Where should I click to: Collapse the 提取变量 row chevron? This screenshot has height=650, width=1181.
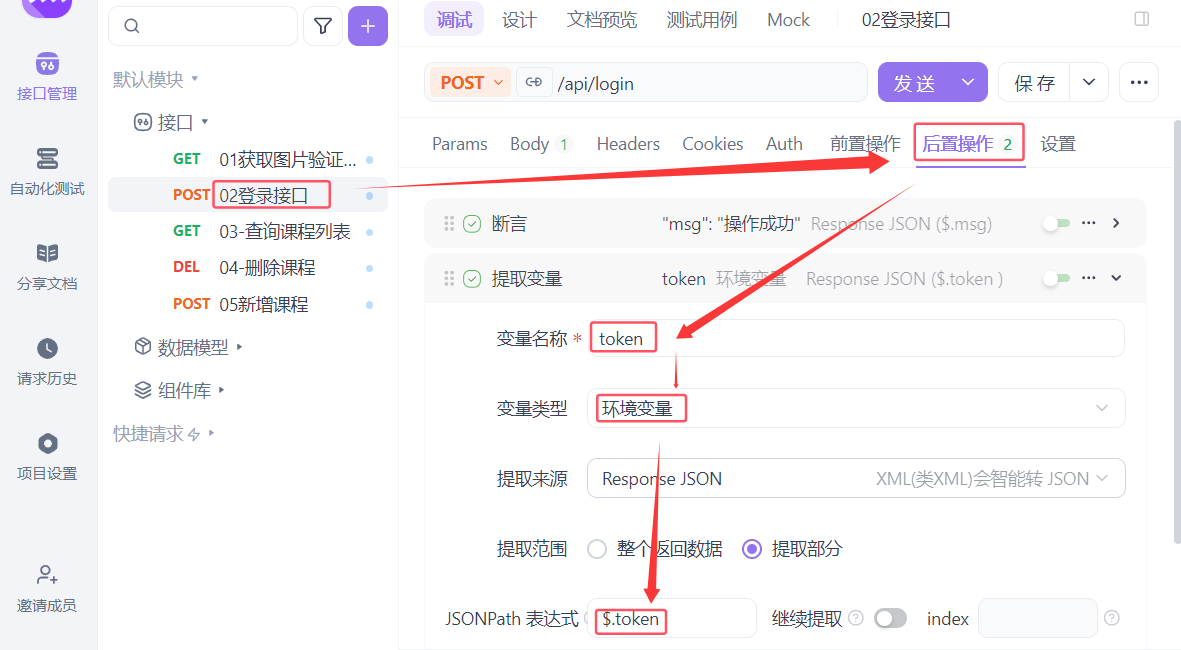(1116, 278)
